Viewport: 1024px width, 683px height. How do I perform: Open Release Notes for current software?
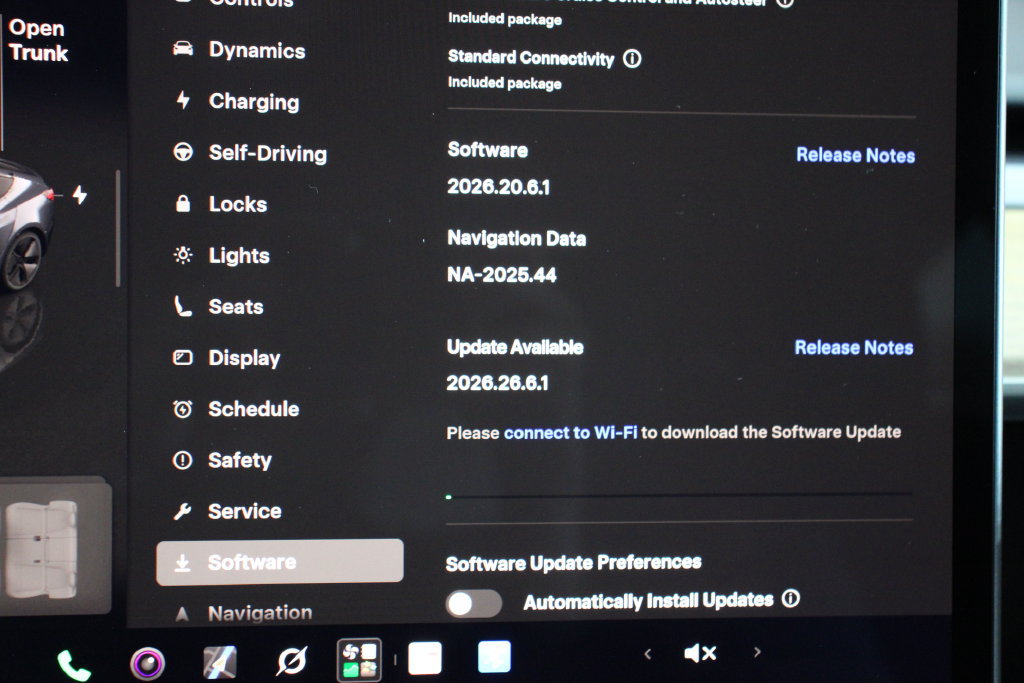pos(856,155)
